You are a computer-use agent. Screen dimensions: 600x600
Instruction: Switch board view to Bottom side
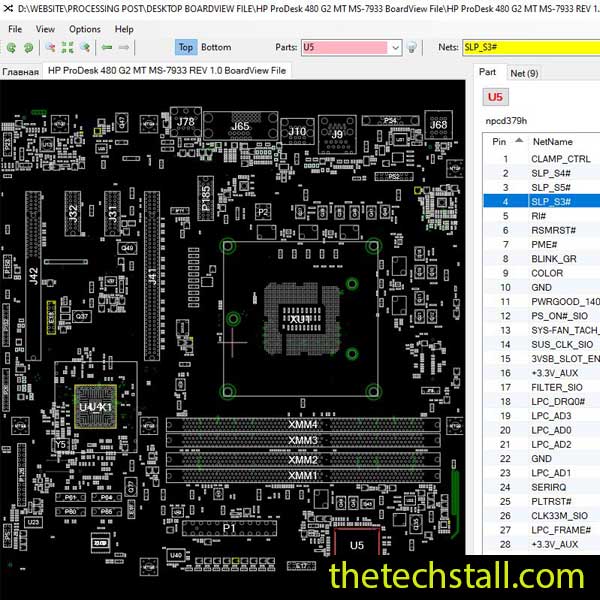point(215,47)
